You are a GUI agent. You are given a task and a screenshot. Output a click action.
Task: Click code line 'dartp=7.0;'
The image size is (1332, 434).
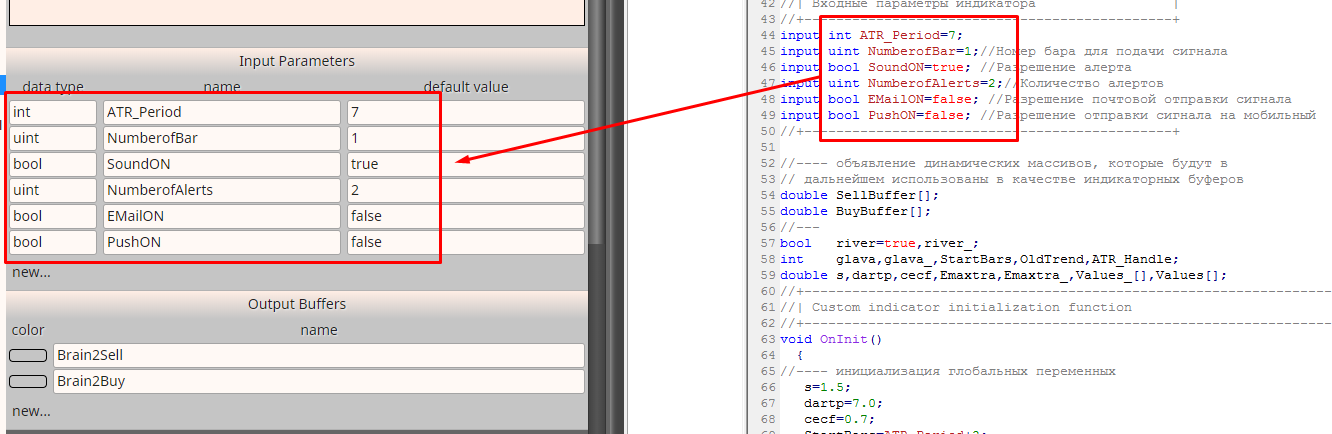[x=844, y=403]
